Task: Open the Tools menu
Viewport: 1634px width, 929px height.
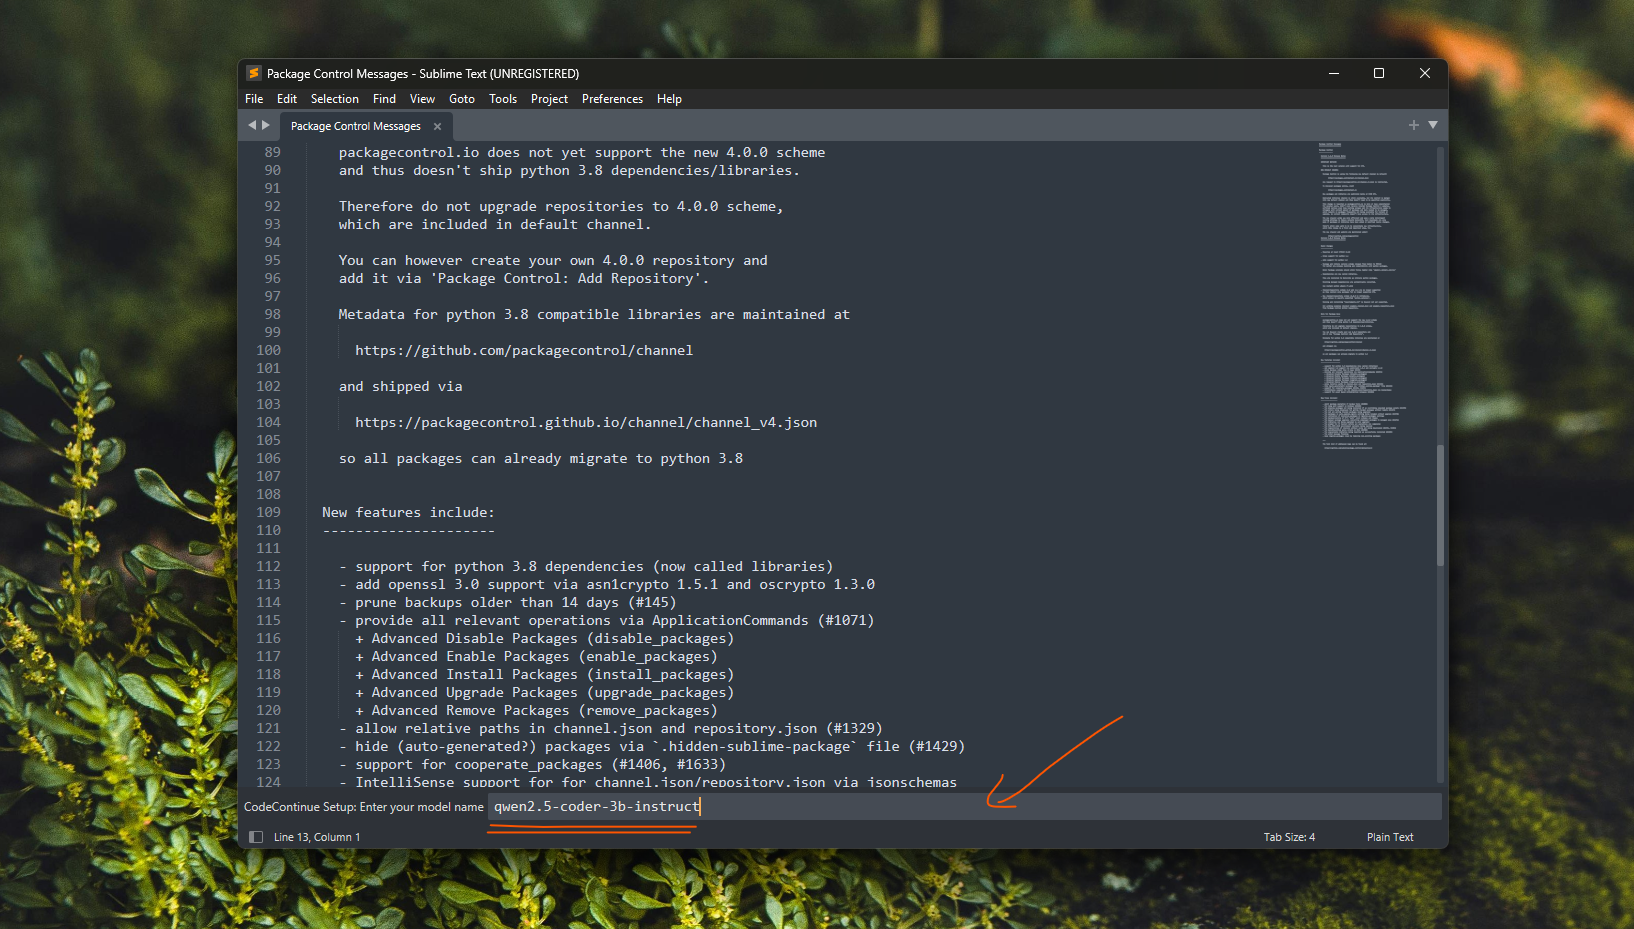Action: [x=503, y=98]
